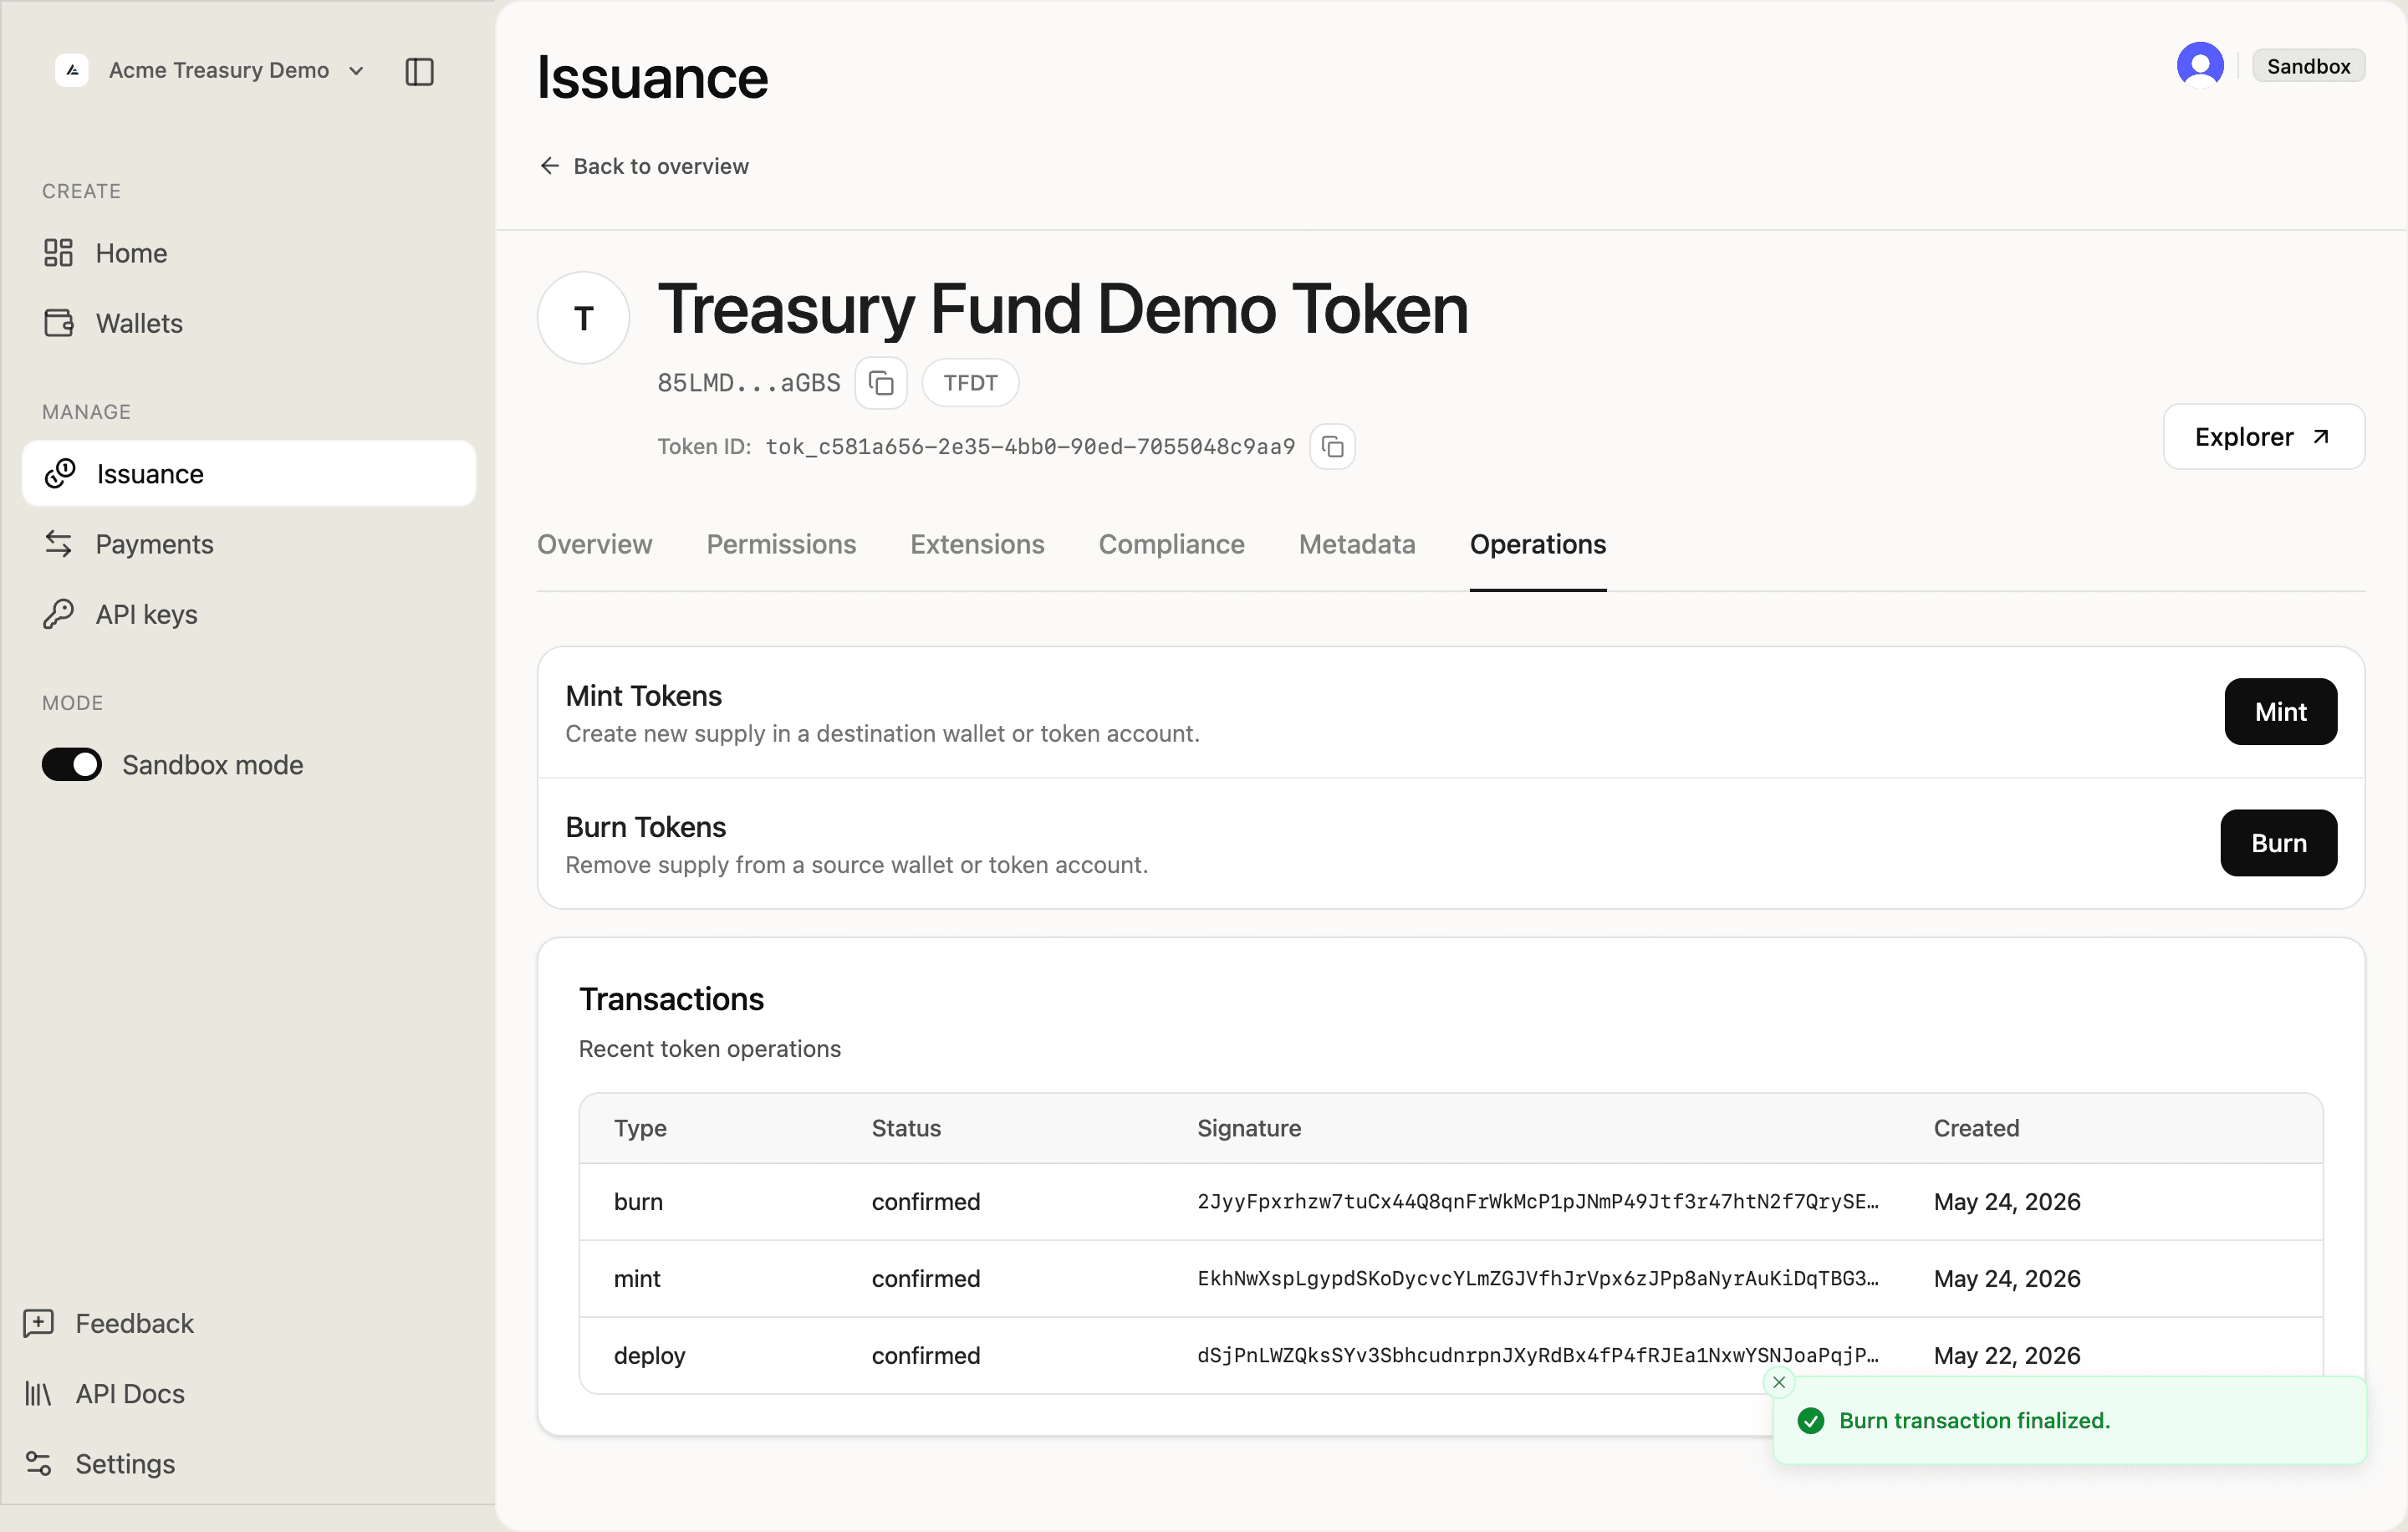Open API Docs in sidebar
This screenshot has width=2408, height=1532.
105,1393
